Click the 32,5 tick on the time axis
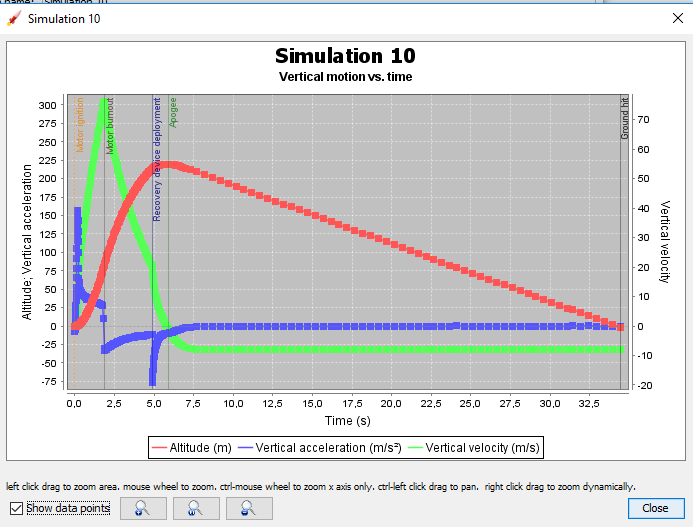Viewport: 693px width, 527px height. (x=589, y=404)
